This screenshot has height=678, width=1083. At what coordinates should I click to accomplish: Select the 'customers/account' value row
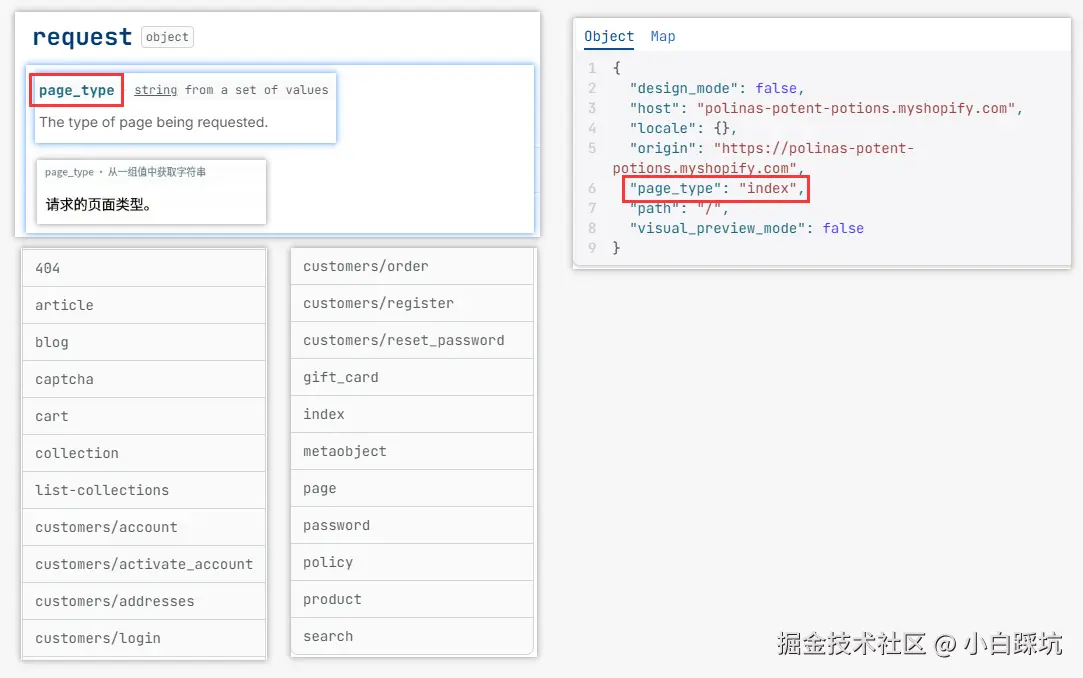(x=144, y=527)
